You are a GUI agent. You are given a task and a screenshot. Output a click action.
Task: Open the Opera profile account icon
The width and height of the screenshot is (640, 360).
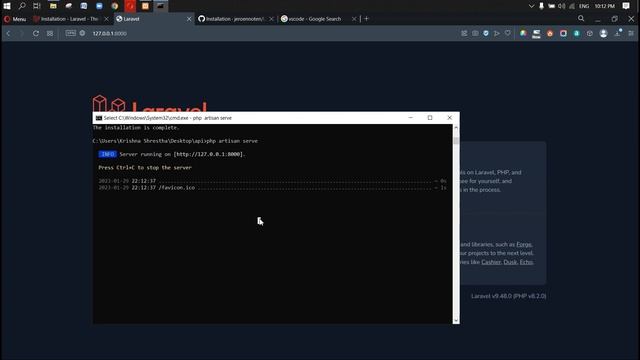(603, 33)
